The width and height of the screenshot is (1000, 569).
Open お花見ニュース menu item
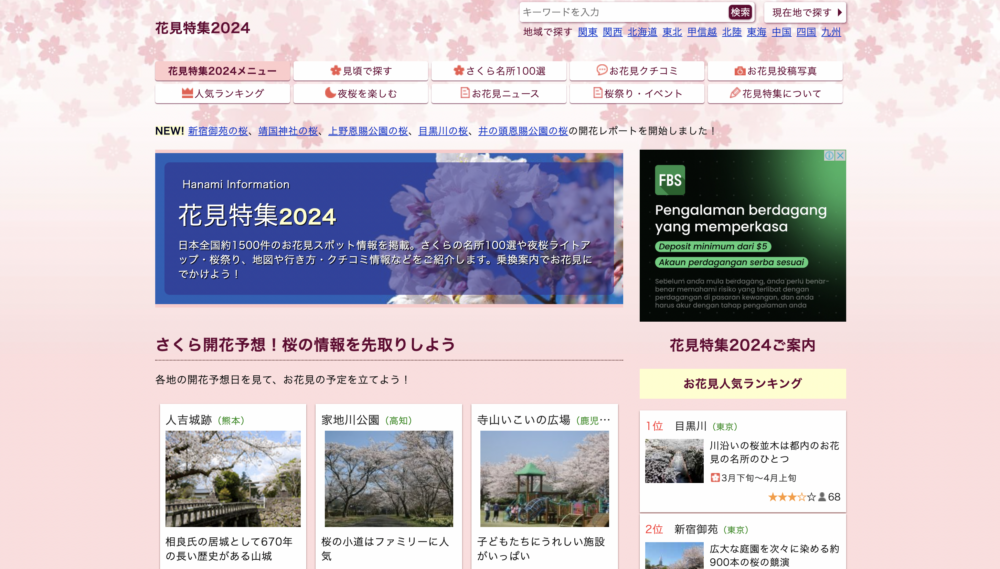coord(499,93)
